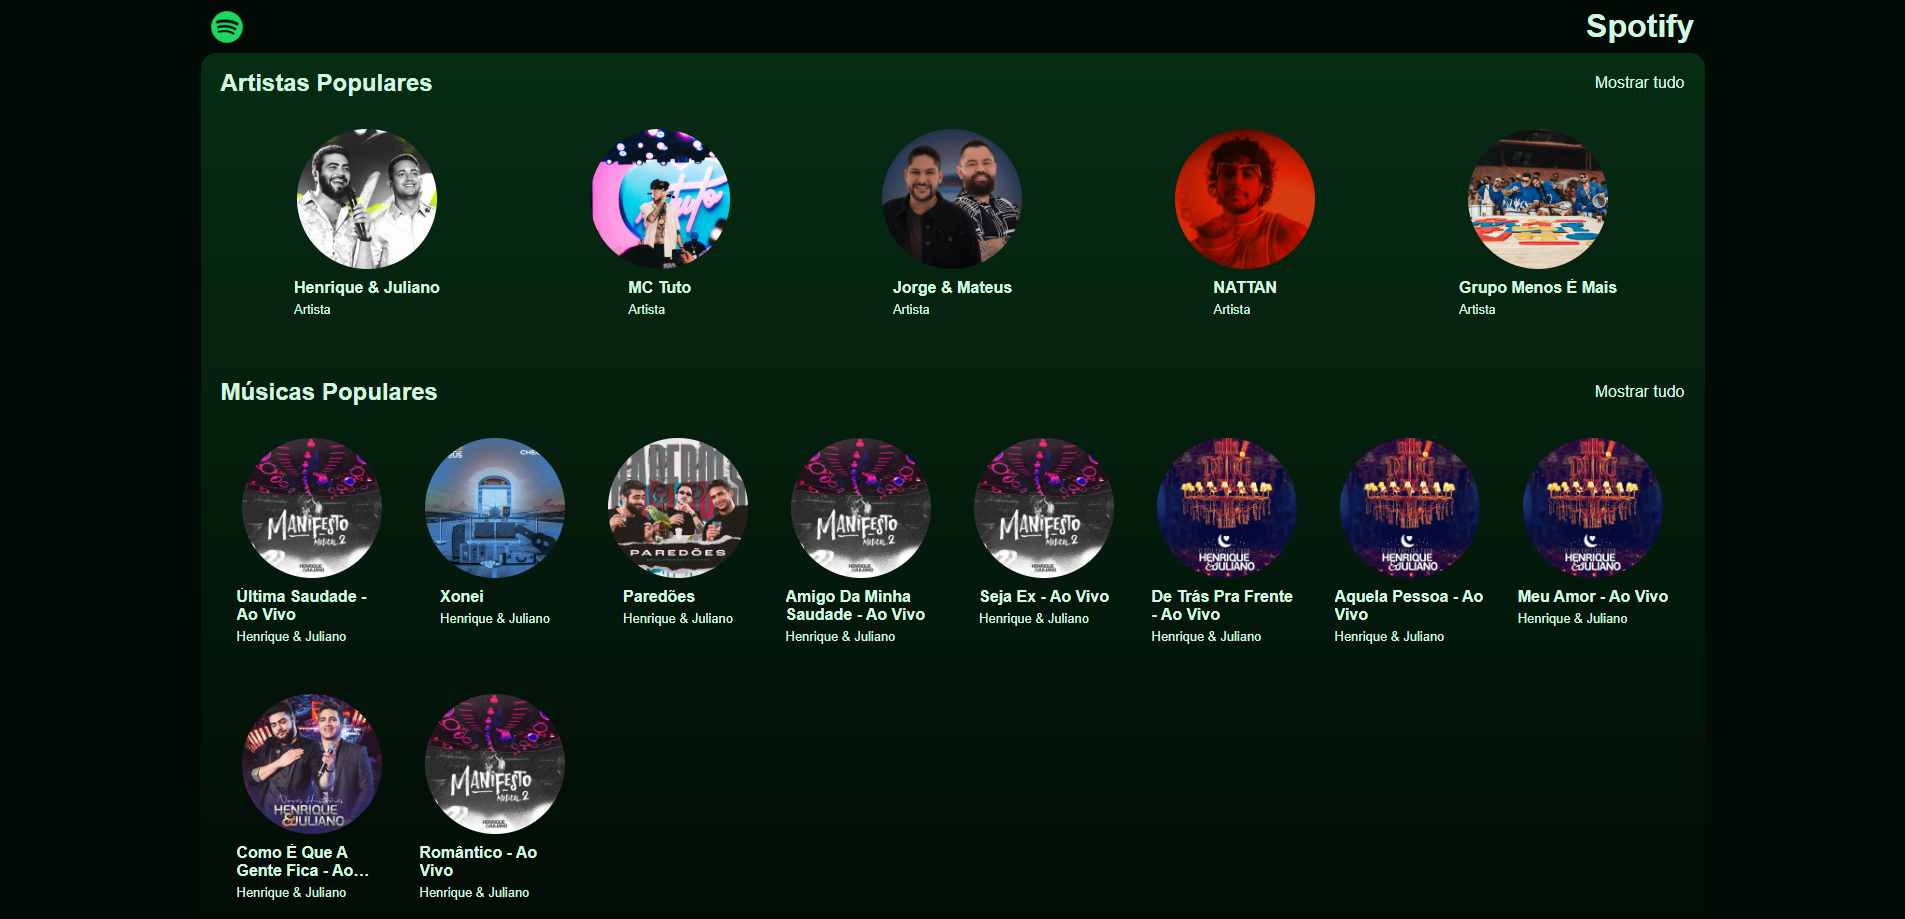The image size is (1905, 919).
Task: Click Henrique & Juliano credit under Seja Ex
Action: (1034, 619)
